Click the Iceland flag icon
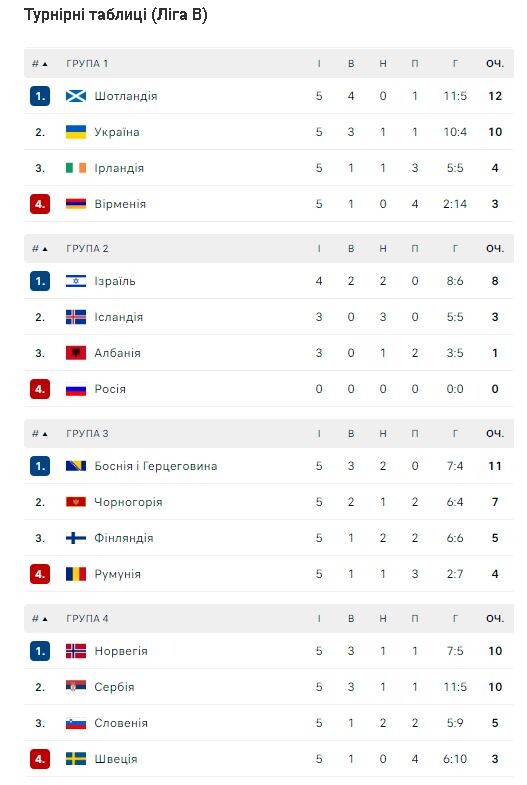Screen dimensions: 527x785 tap(76, 317)
